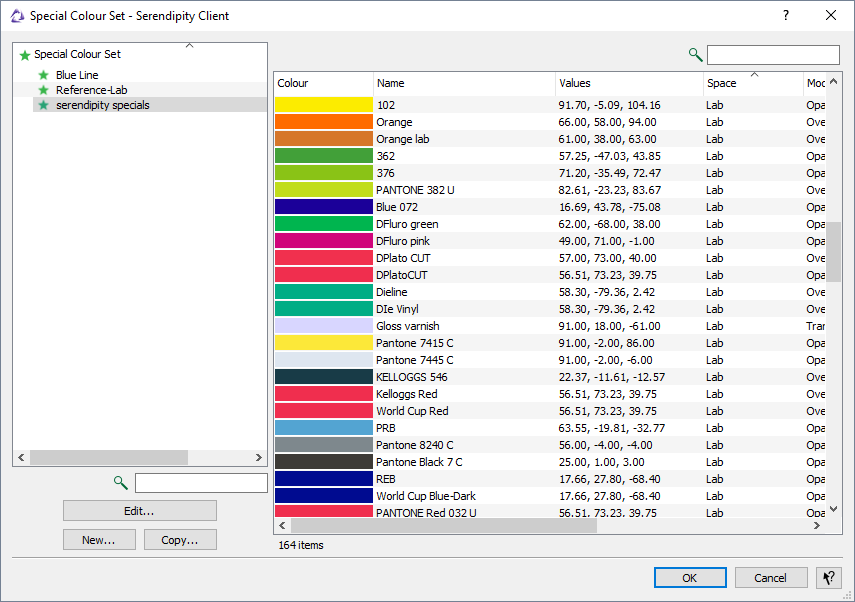Image resolution: width=855 pixels, height=602 pixels.
Task: Click the table's scroll down arrow
Action: point(833,509)
